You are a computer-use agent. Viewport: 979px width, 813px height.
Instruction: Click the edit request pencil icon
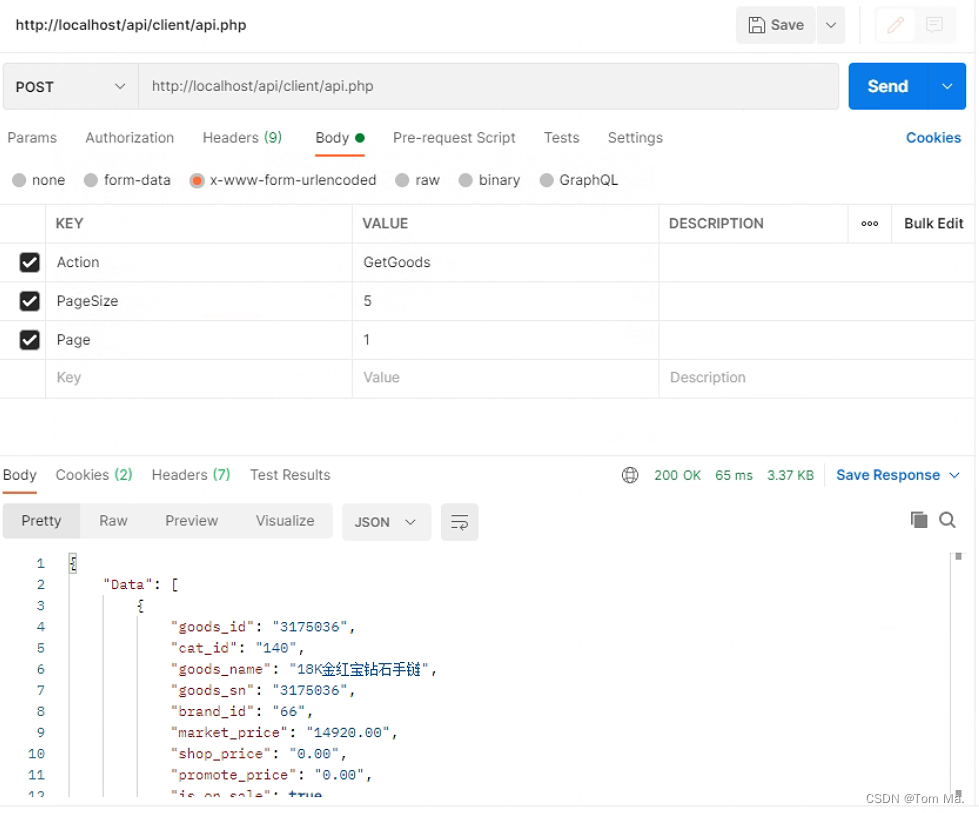895,24
